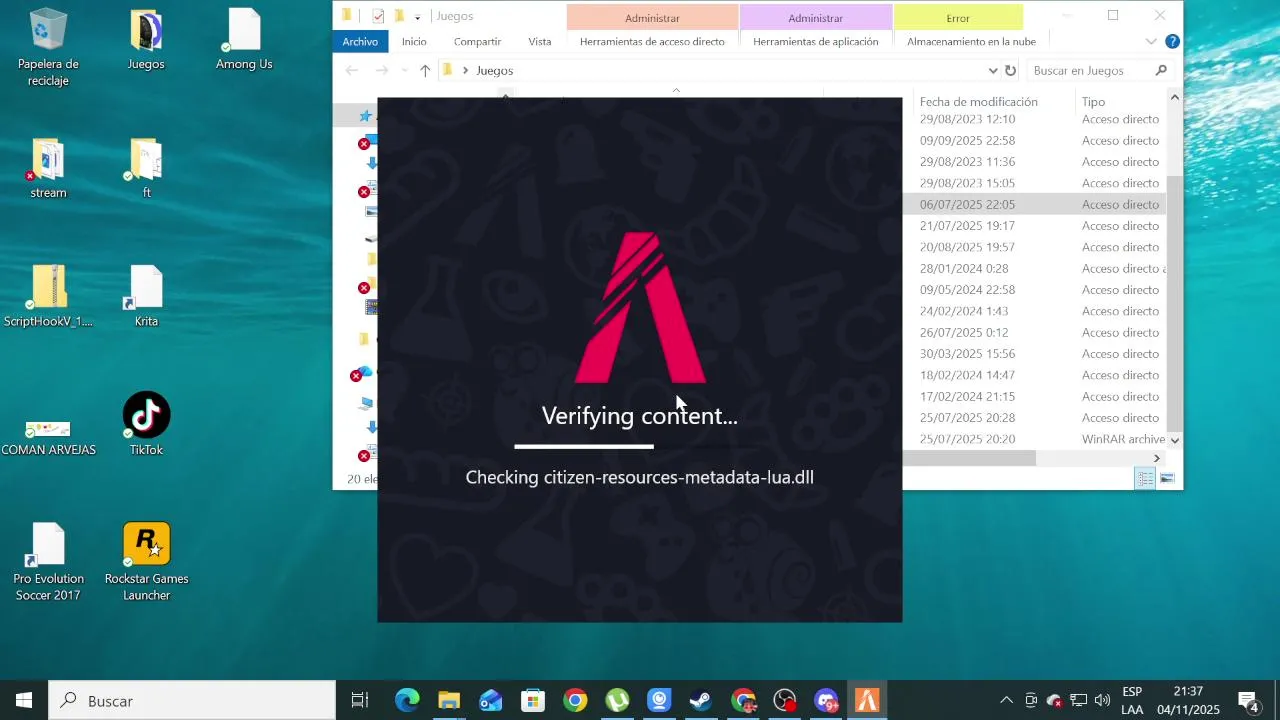
Task: Switch to the Compartir ribbon tab
Action: click(x=477, y=42)
